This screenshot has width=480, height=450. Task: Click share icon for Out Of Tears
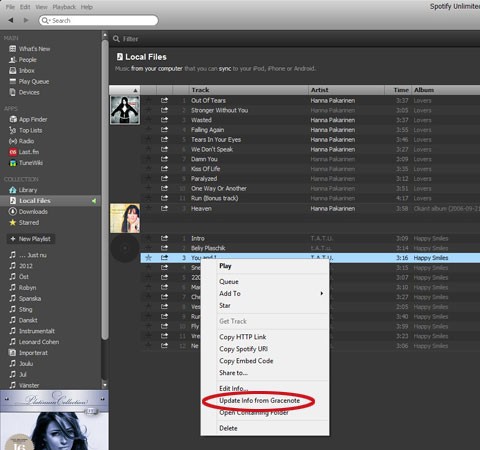(164, 100)
